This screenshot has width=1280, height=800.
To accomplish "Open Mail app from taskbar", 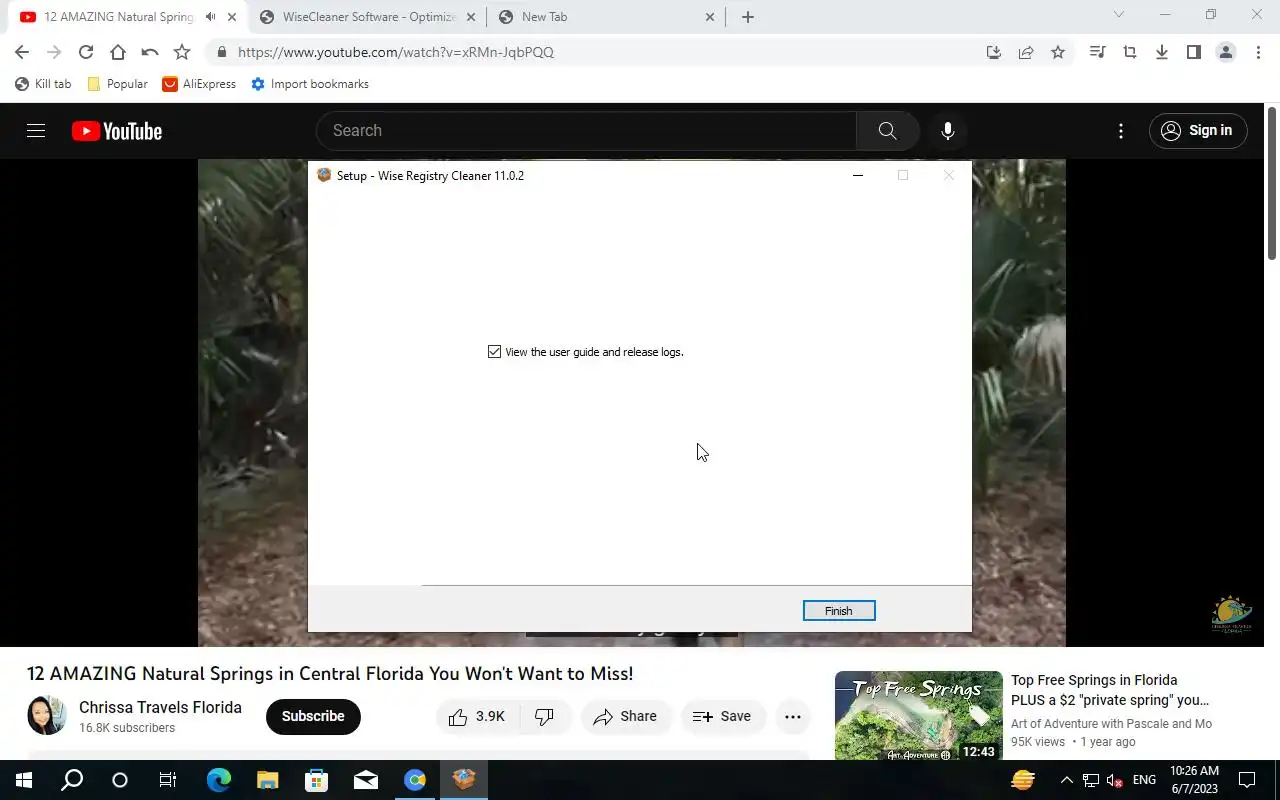I will 365,780.
